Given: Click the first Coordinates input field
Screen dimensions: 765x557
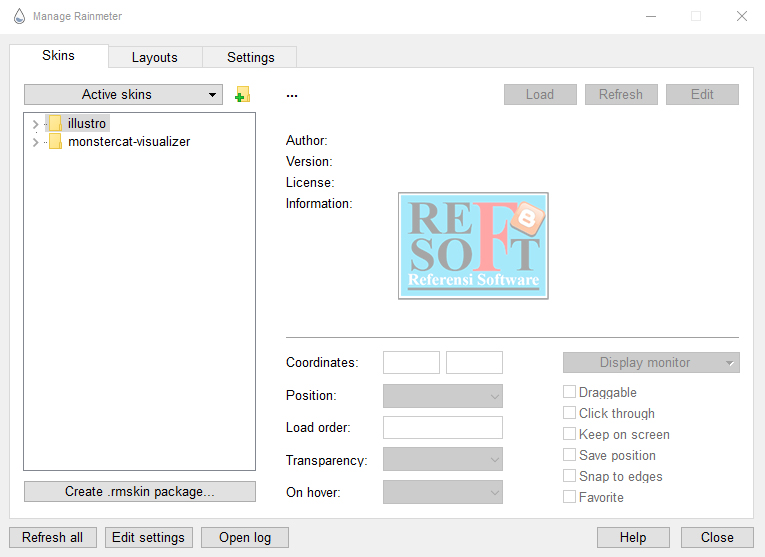Looking at the screenshot, I should [411, 362].
